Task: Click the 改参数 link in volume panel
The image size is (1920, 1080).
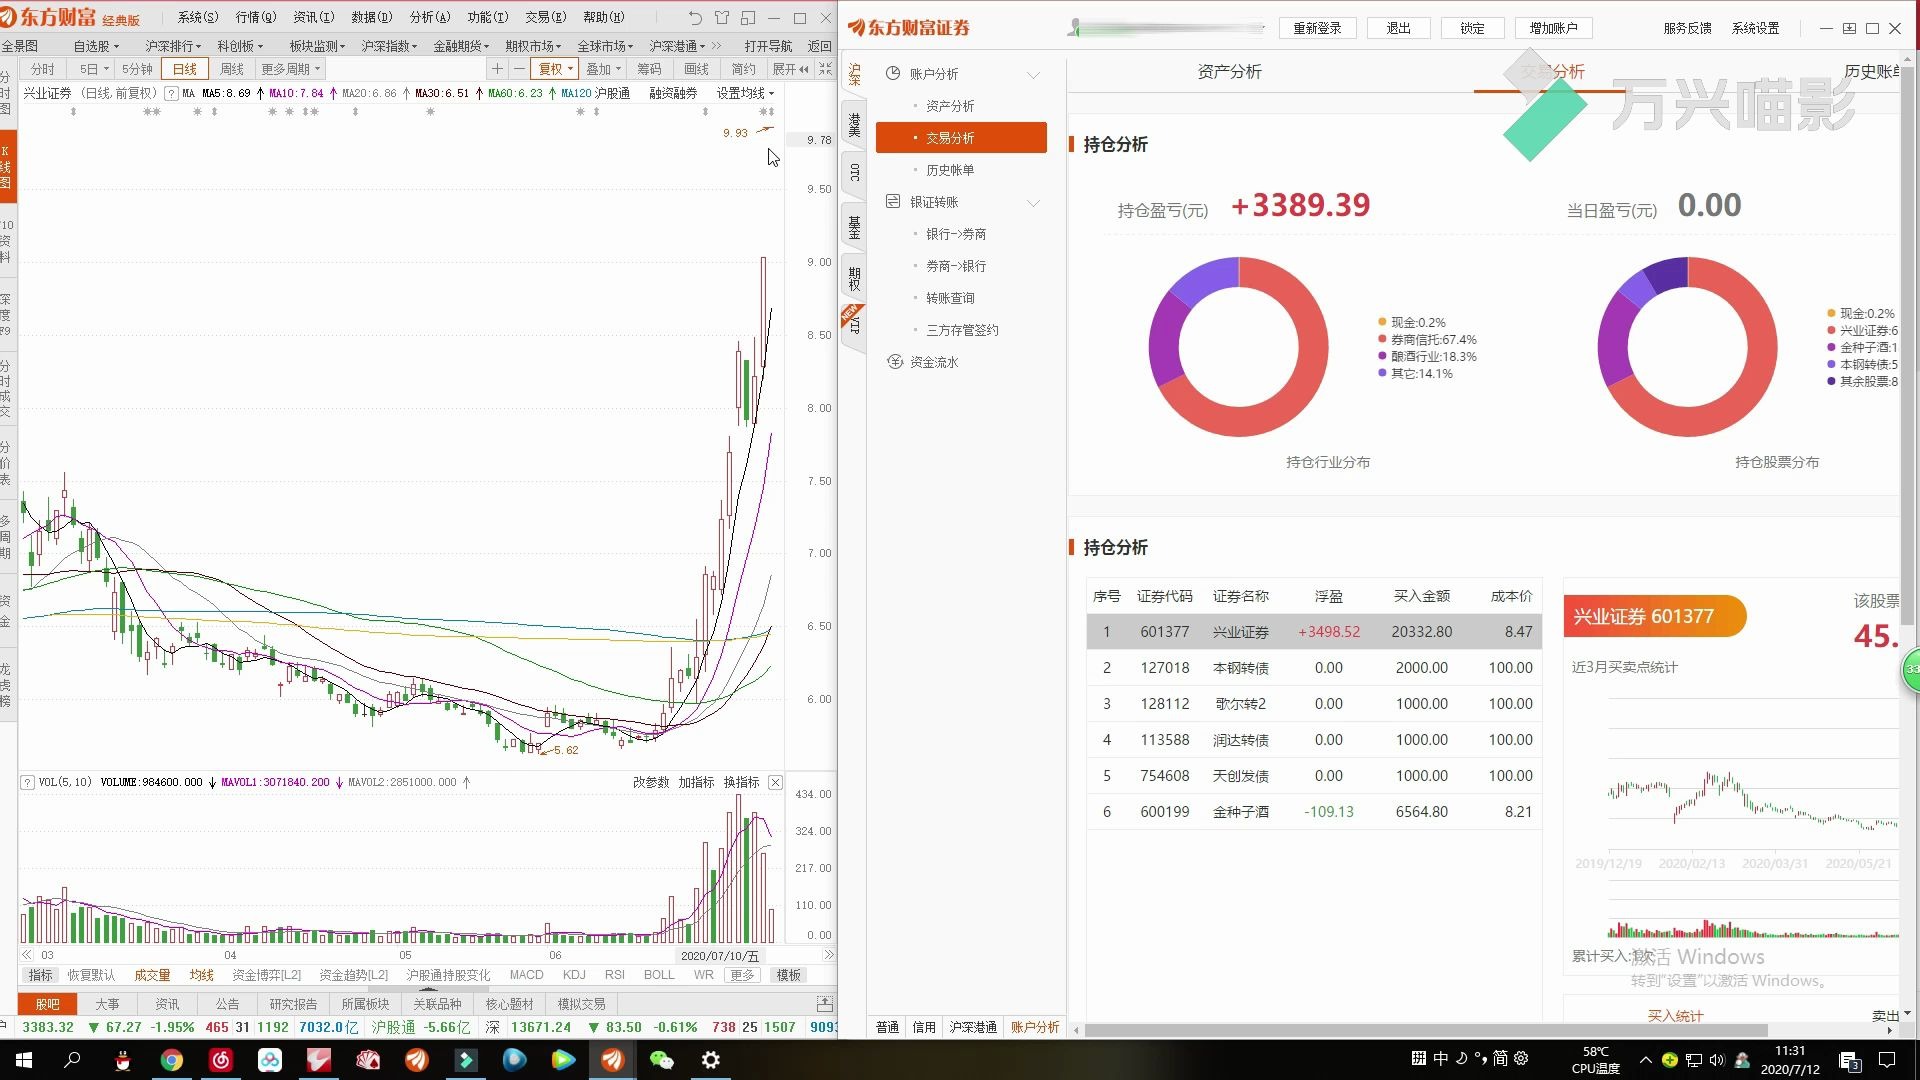Action: (x=651, y=782)
